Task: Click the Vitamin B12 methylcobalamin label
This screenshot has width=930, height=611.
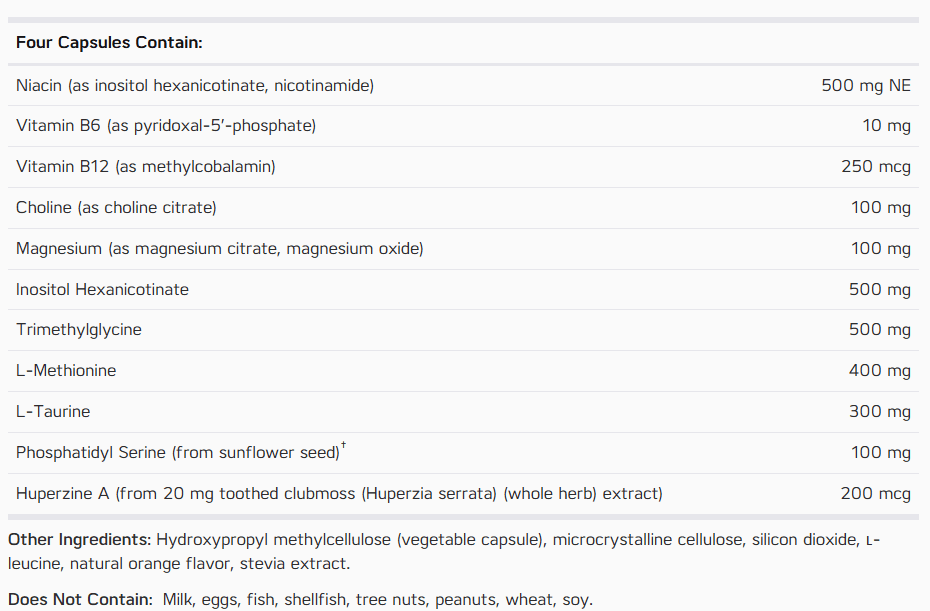Action: pyautogui.click(x=146, y=167)
